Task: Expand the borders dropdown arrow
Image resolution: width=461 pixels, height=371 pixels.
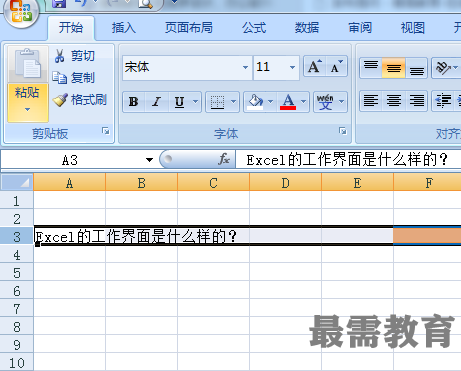Action: pos(233,102)
